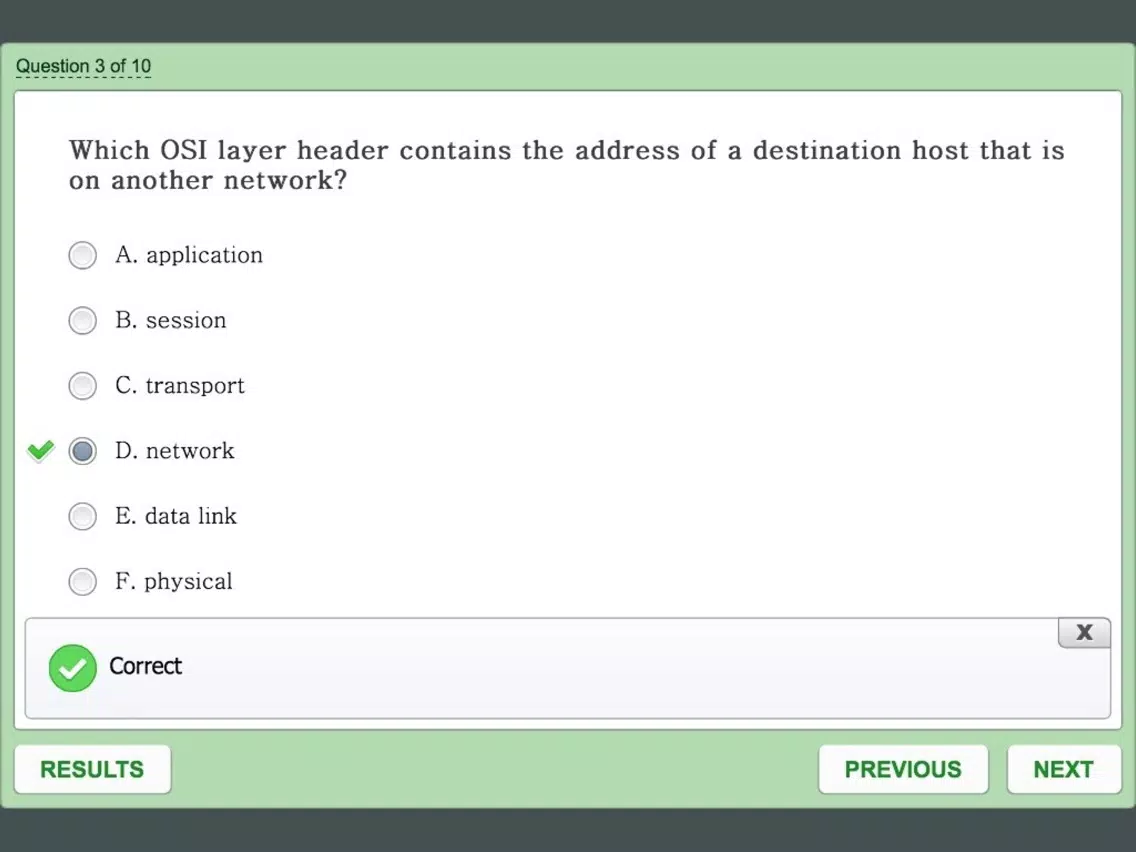
Task: Go to the PREVIOUS question
Action: tap(903, 769)
